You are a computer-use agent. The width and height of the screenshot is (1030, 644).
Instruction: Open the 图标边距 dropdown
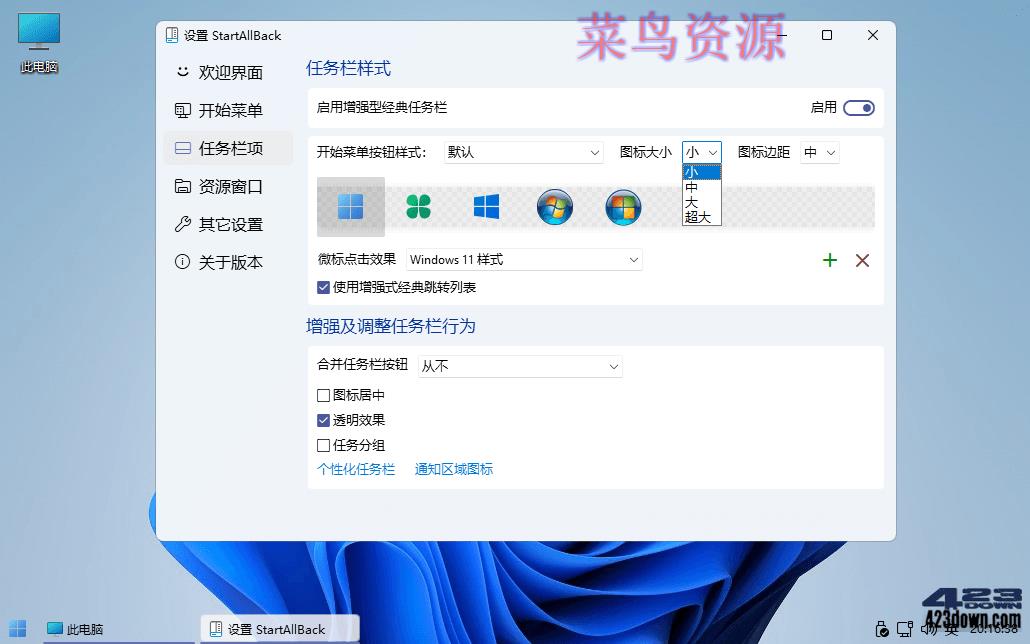click(x=819, y=152)
